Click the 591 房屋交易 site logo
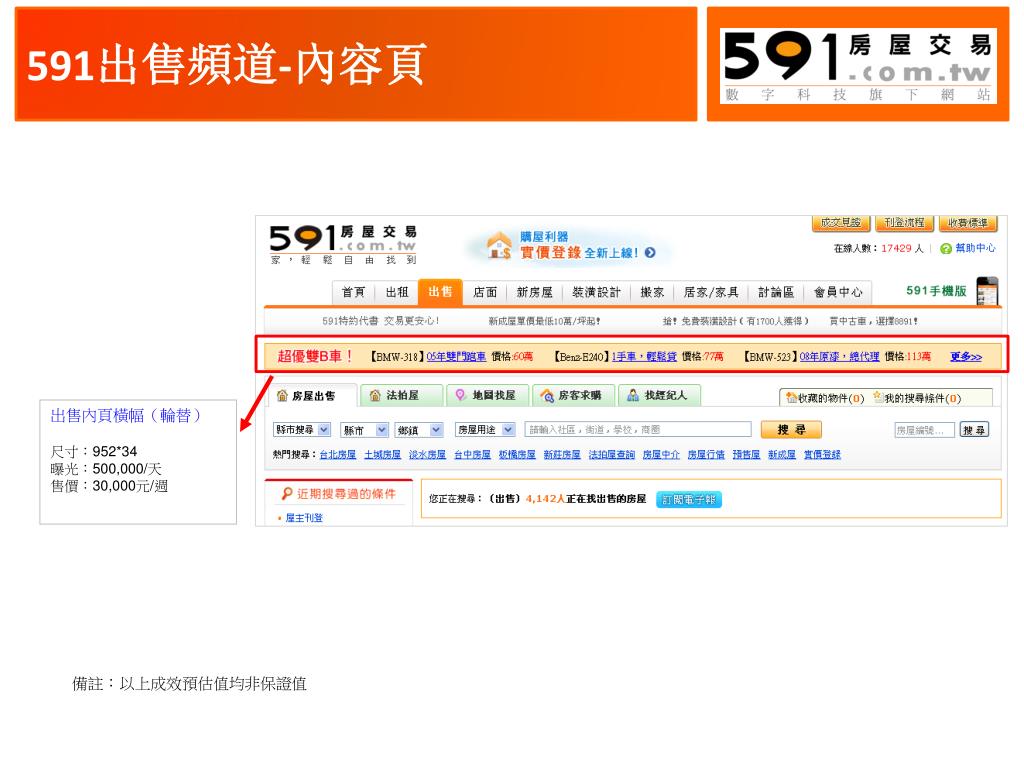Screen dimensions: 1024x768 pyautogui.click(x=344, y=244)
